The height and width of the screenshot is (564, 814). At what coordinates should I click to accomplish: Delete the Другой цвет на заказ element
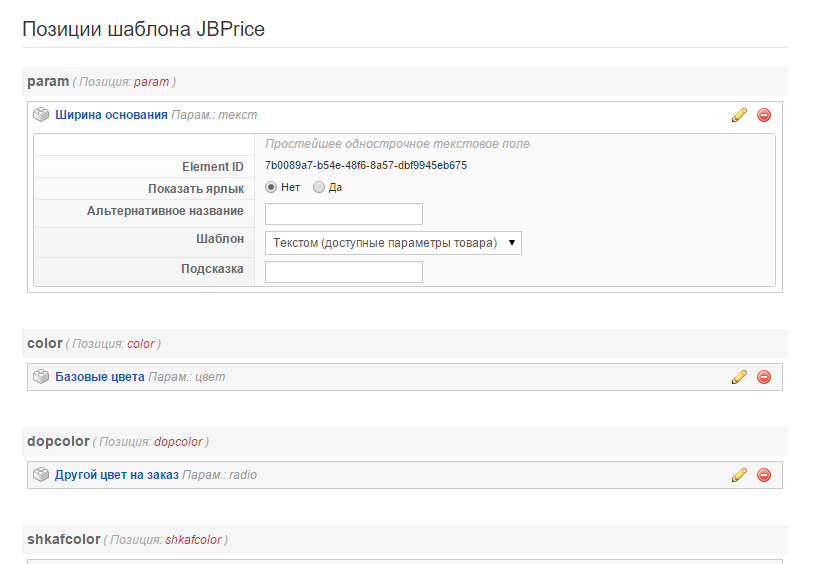[x=764, y=475]
